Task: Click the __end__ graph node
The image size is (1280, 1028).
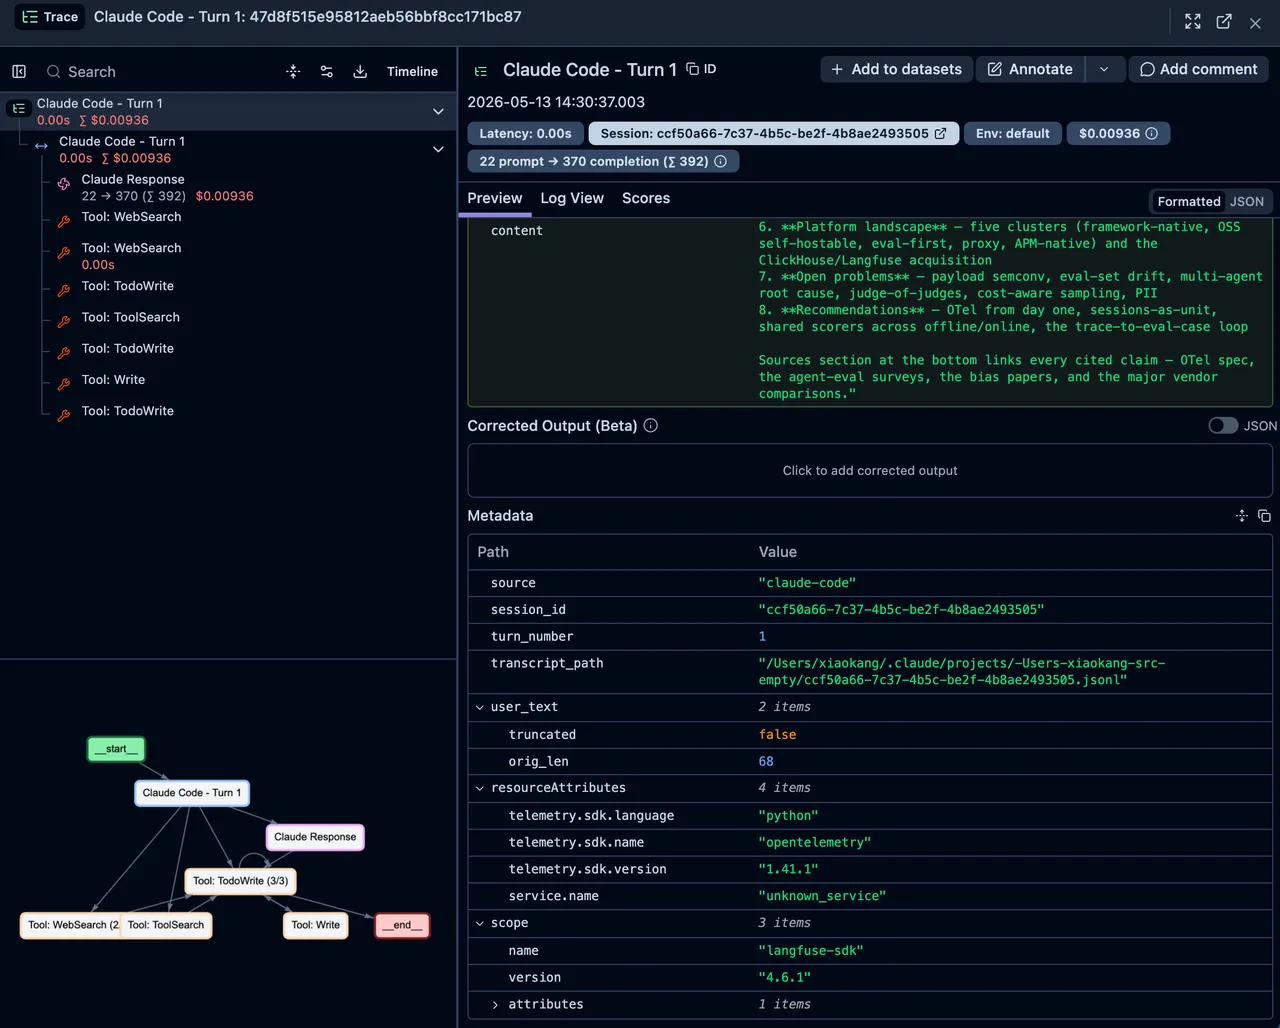Action: (402, 925)
